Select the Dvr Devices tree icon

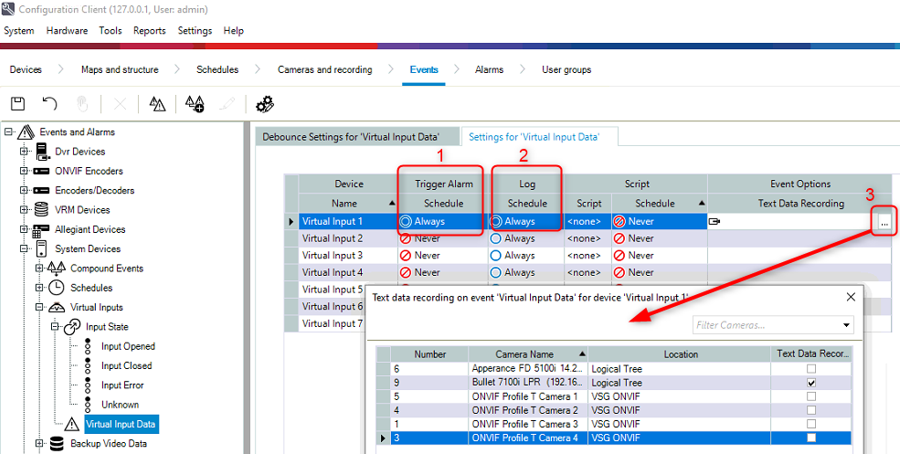(x=43, y=151)
